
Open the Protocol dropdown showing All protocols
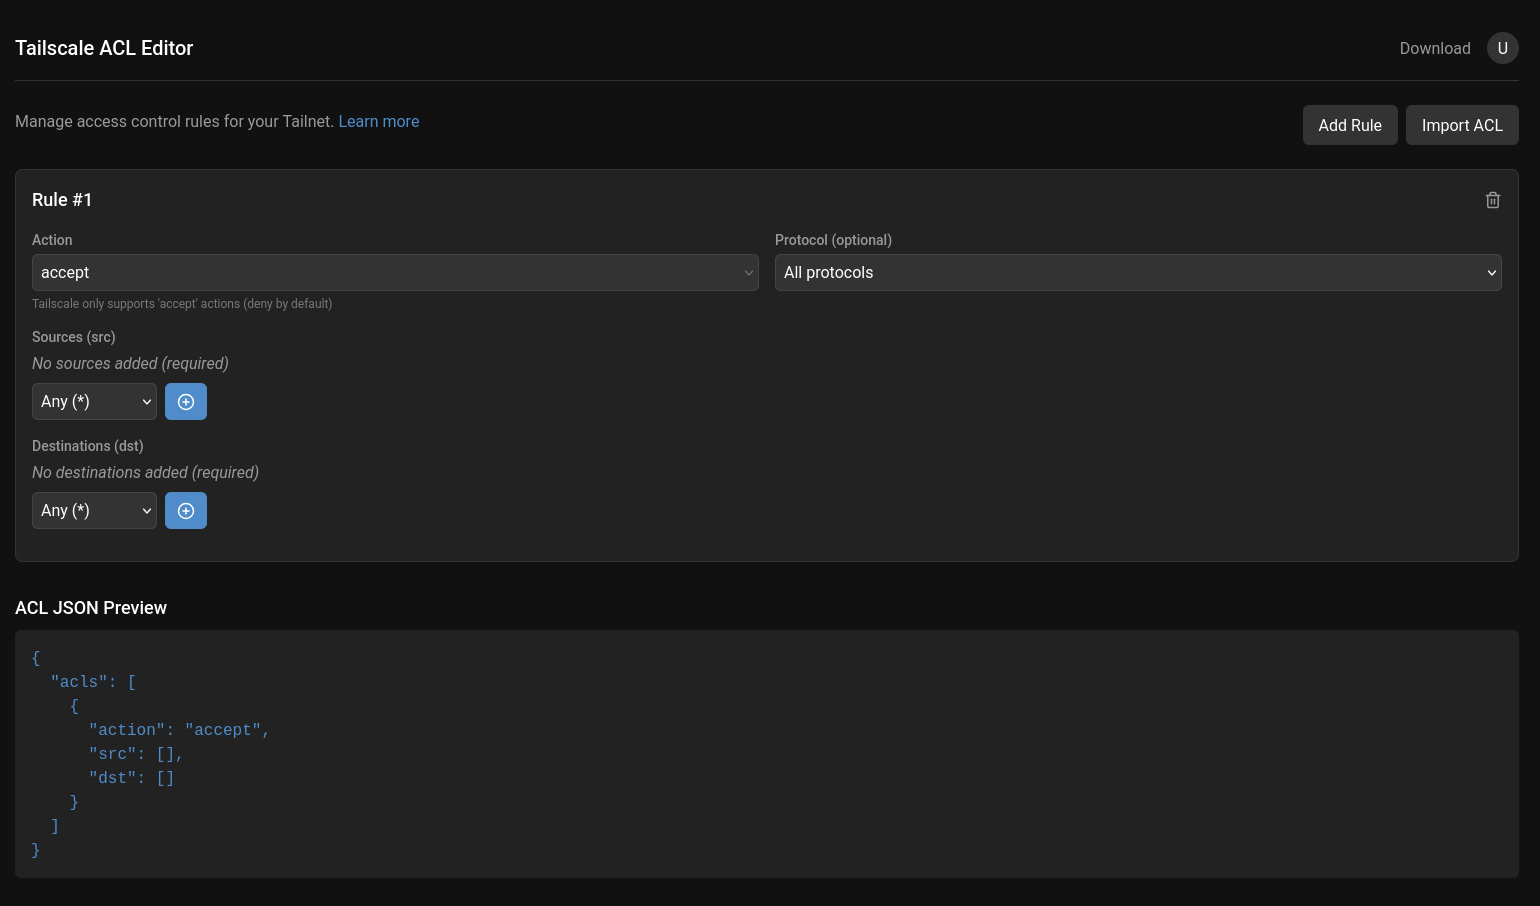pyautogui.click(x=1138, y=273)
